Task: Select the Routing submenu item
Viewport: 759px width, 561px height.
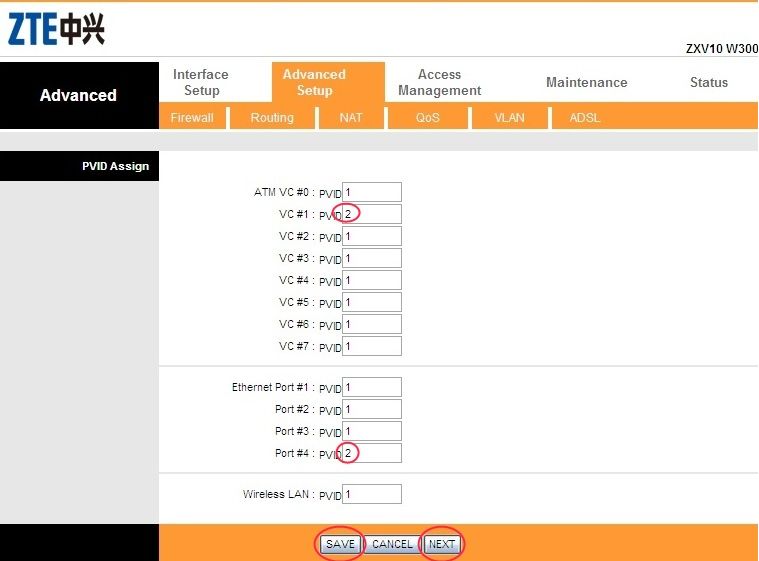Action: click(272, 118)
